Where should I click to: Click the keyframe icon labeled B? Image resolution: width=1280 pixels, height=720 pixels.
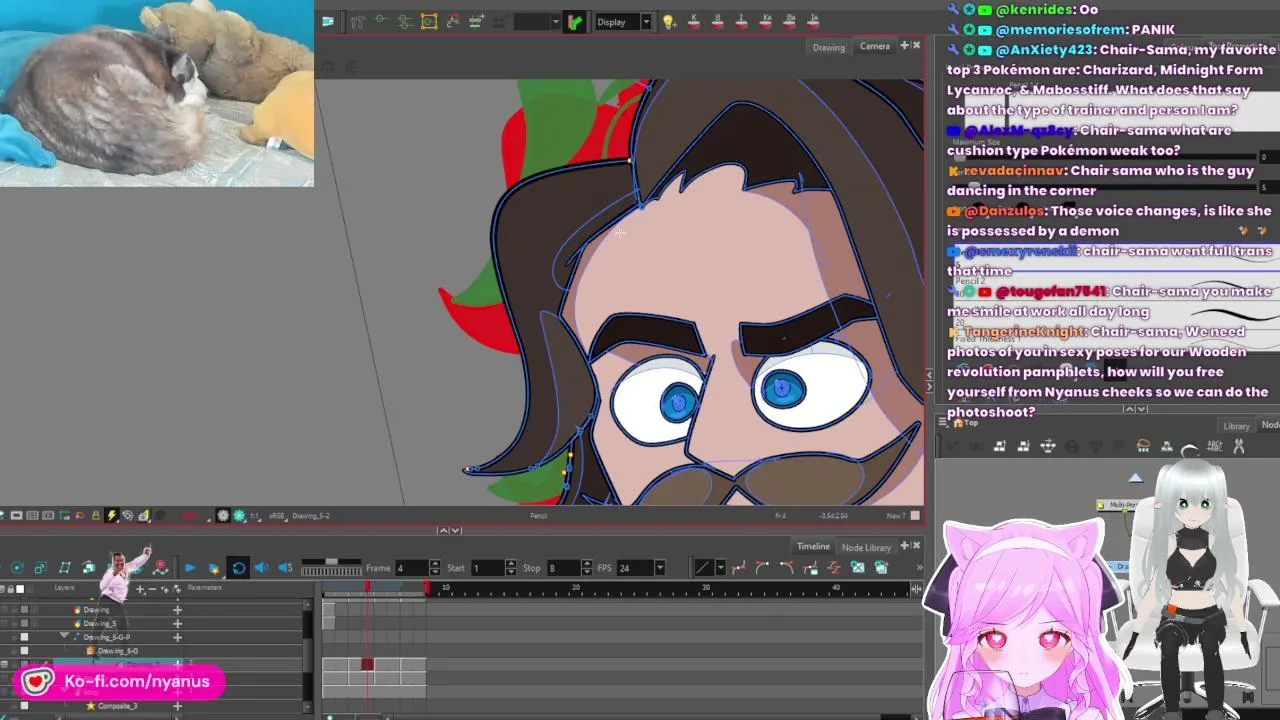tap(718, 21)
